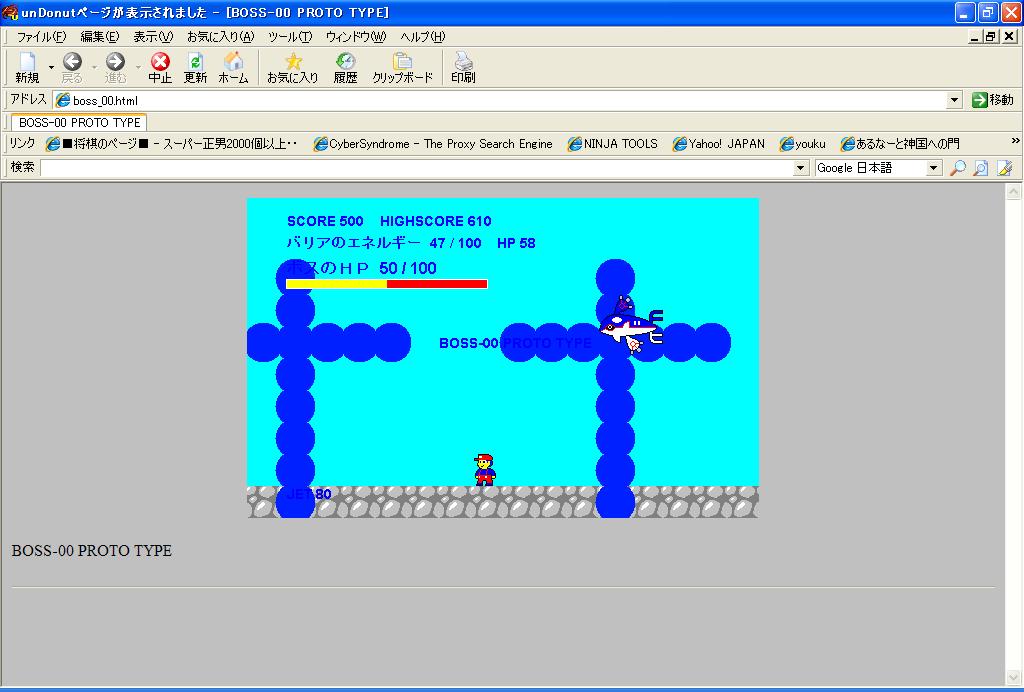Restore the inner document window
Screen dimensions: 1024x692
click(991, 37)
